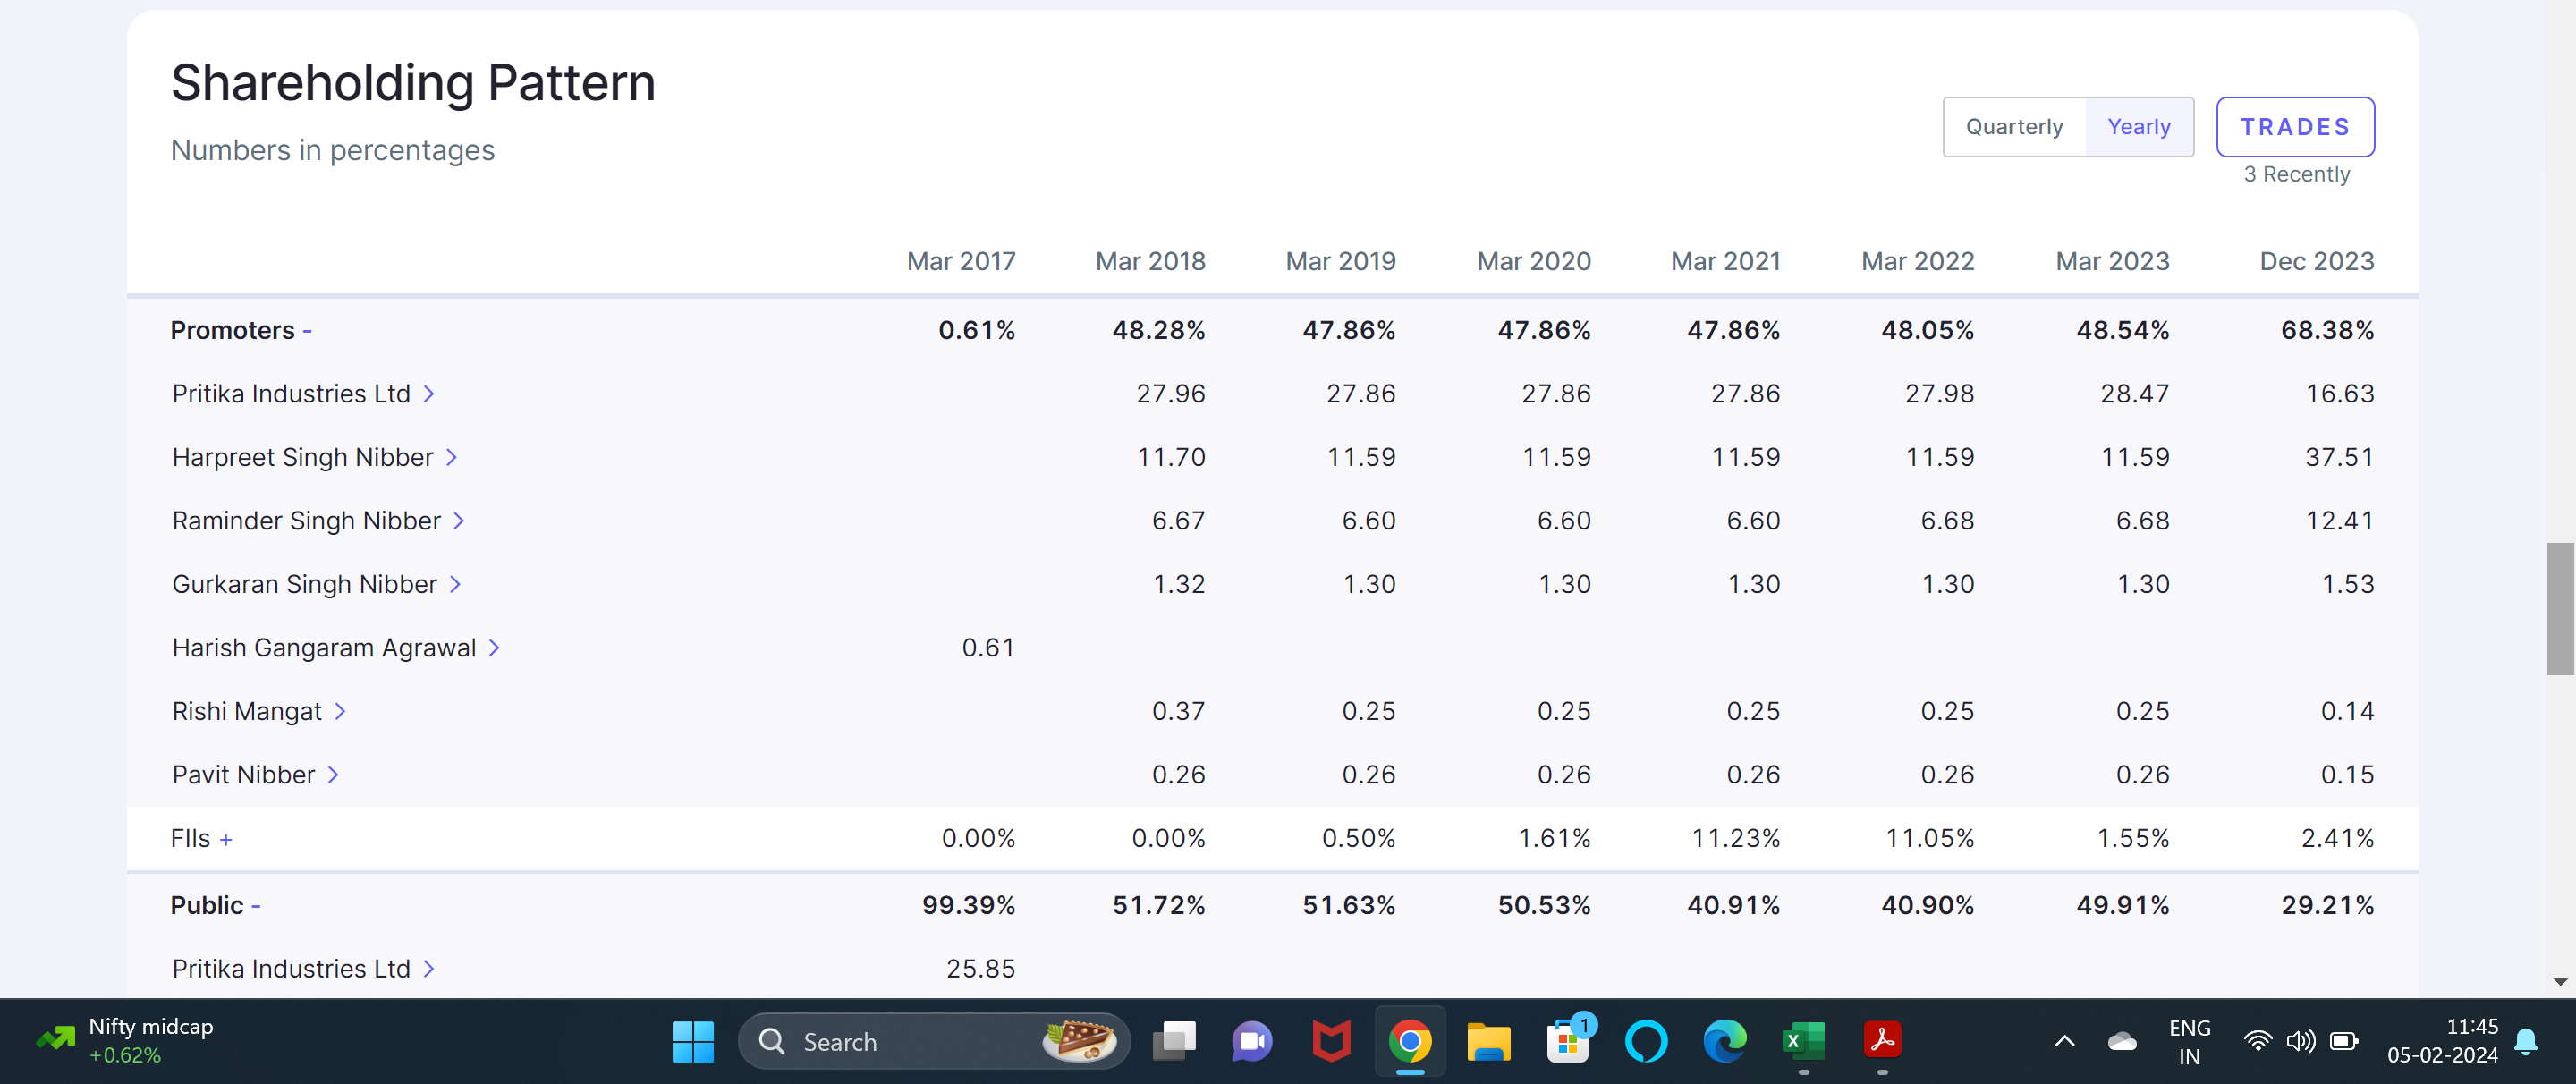Show hidden system tray icons chevron

pos(2064,1042)
